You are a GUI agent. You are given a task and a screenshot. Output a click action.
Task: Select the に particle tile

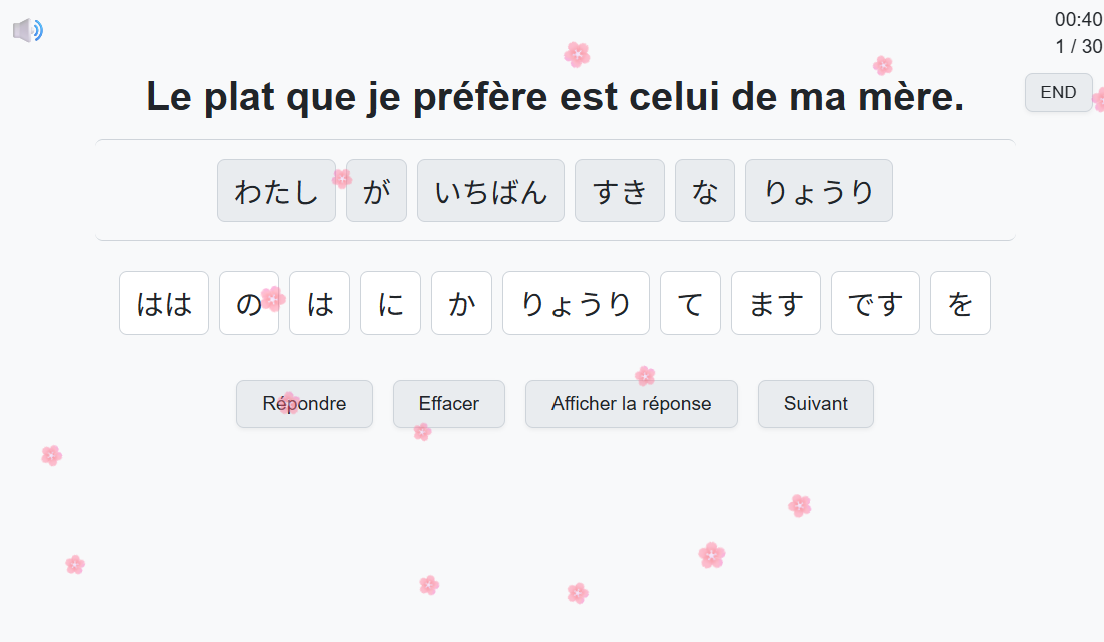pos(390,303)
